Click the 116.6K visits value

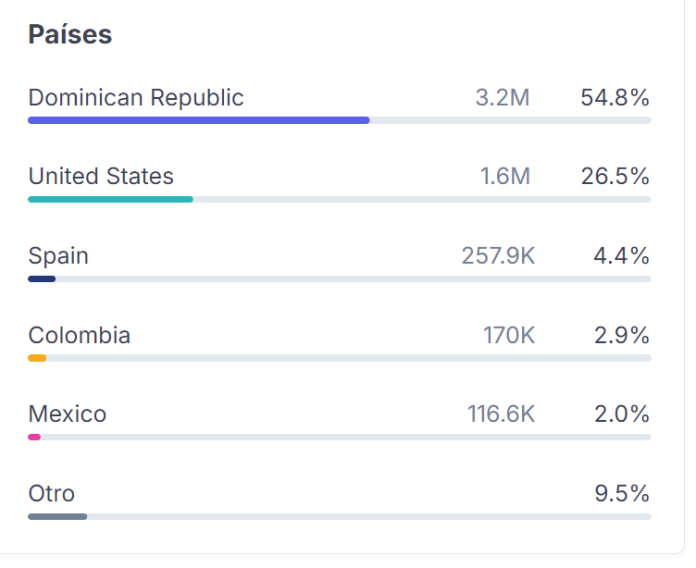click(x=501, y=414)
